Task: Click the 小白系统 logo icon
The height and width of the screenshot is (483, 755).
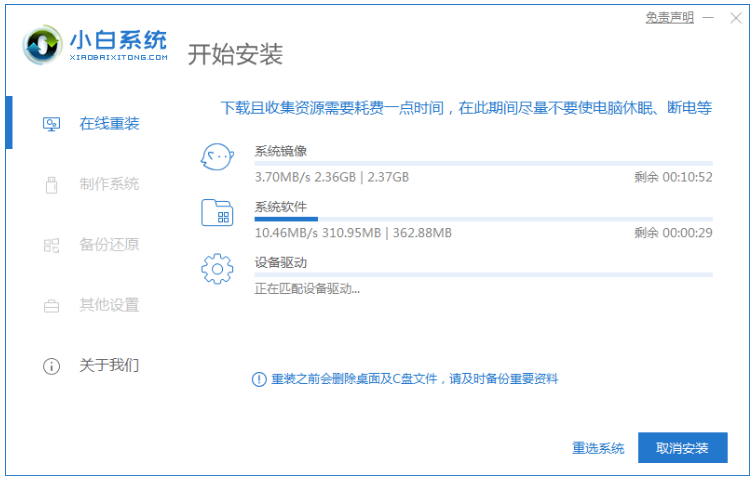Action: 40,44
